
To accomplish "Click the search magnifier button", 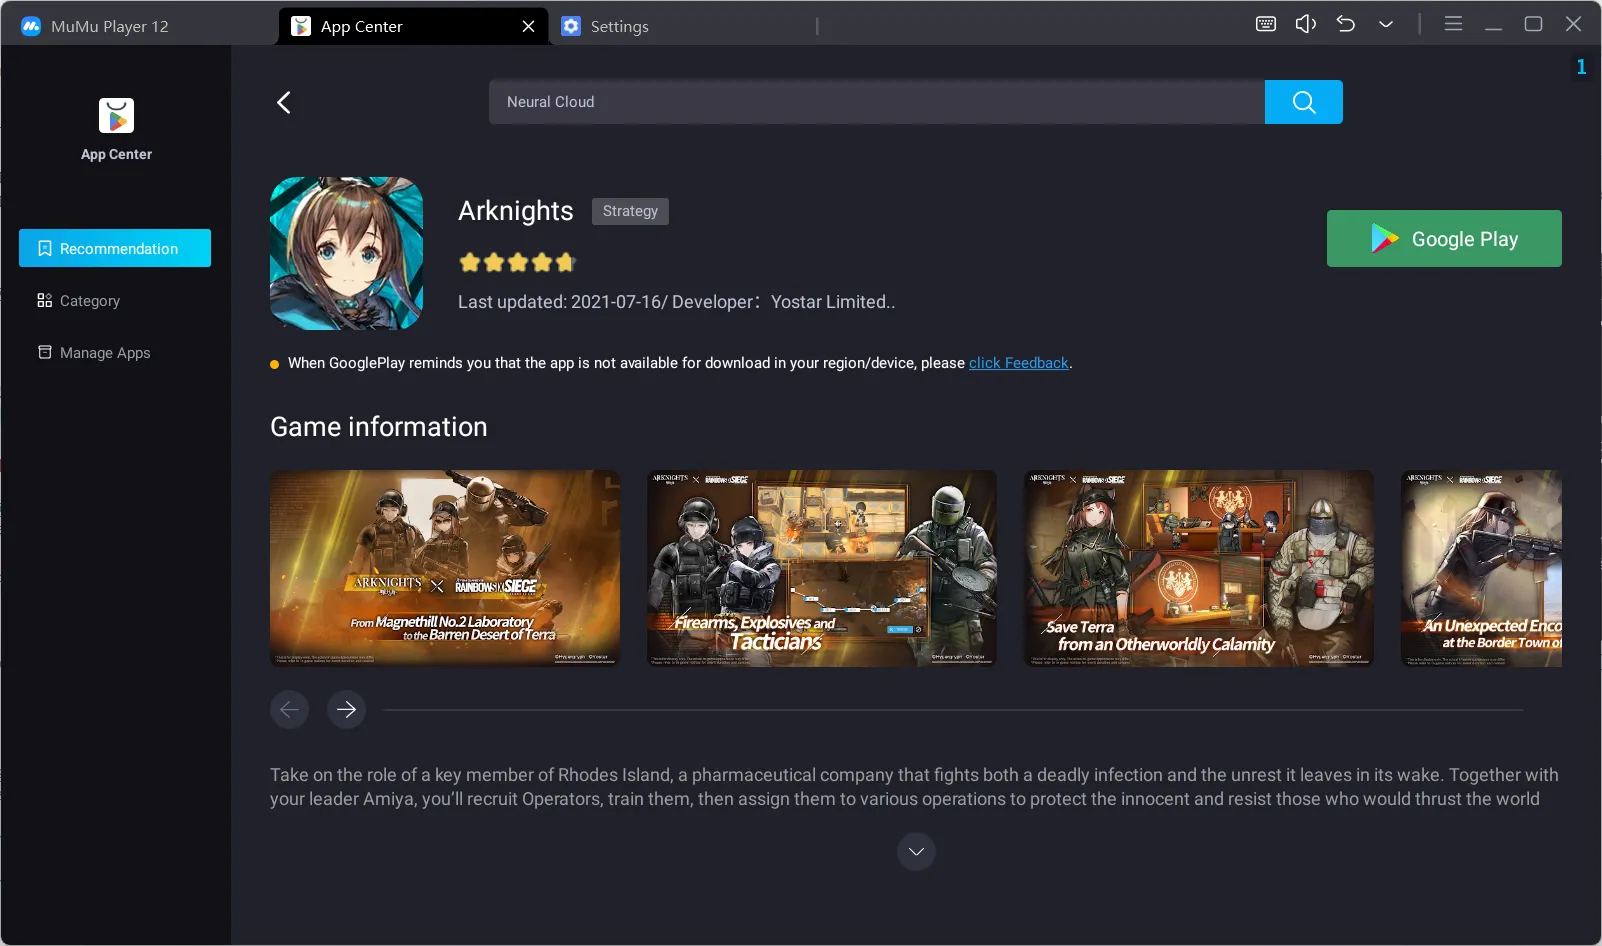I will coord(1303,102).
